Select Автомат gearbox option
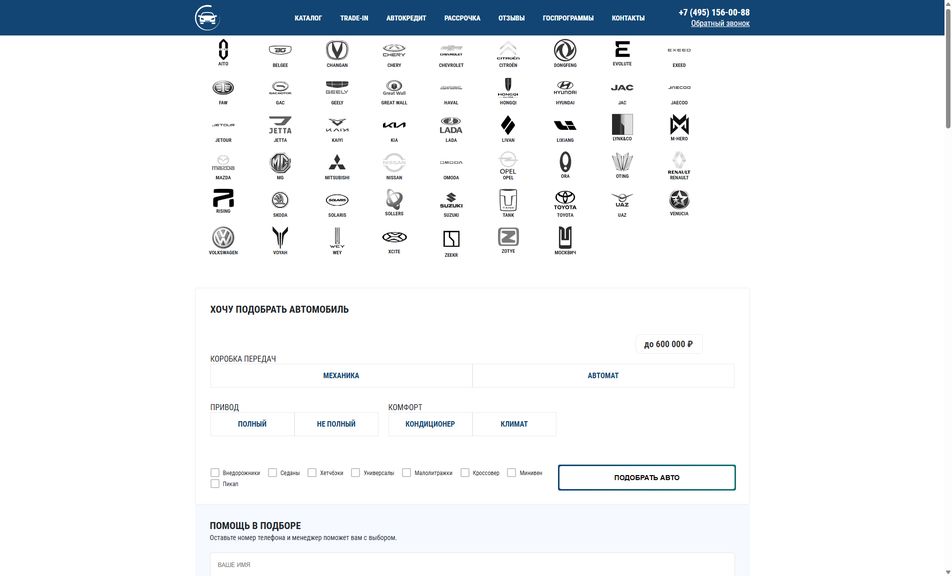952x576 pixels. coord(603,376)
